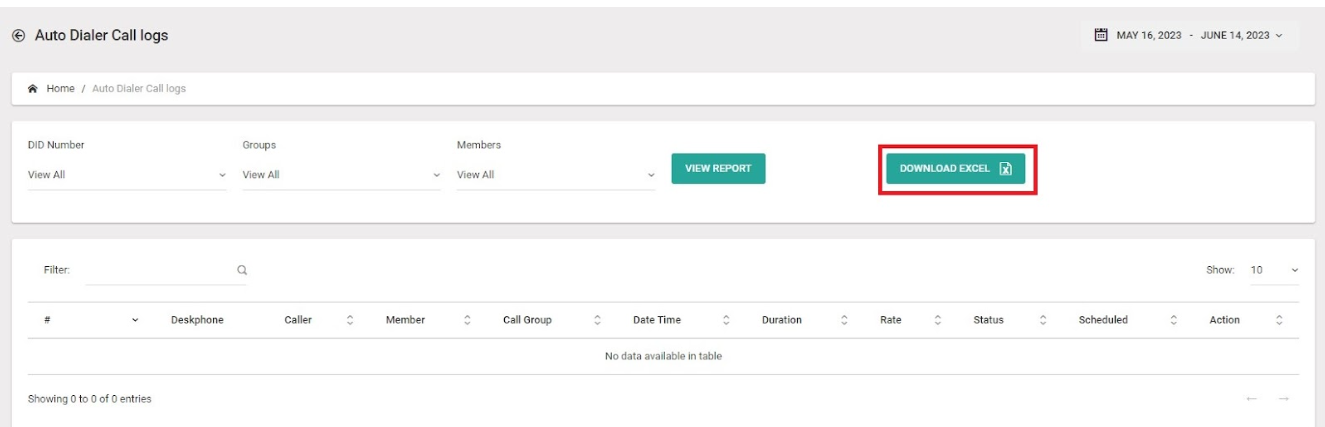The width and height of the screenshot is (1325, 427).
Task: Change the Show entries count dropdown
Action: coord(1275,270)
